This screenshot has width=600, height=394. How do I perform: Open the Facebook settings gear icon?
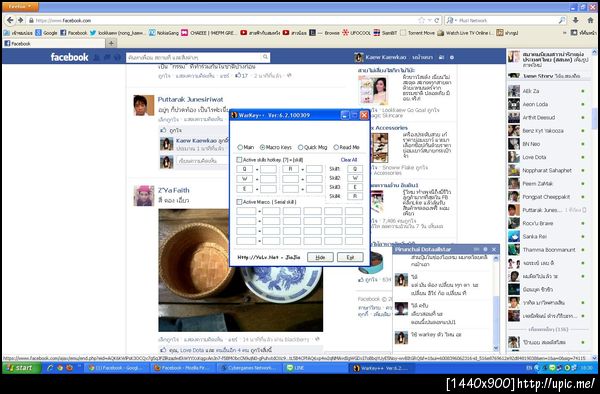452,57
